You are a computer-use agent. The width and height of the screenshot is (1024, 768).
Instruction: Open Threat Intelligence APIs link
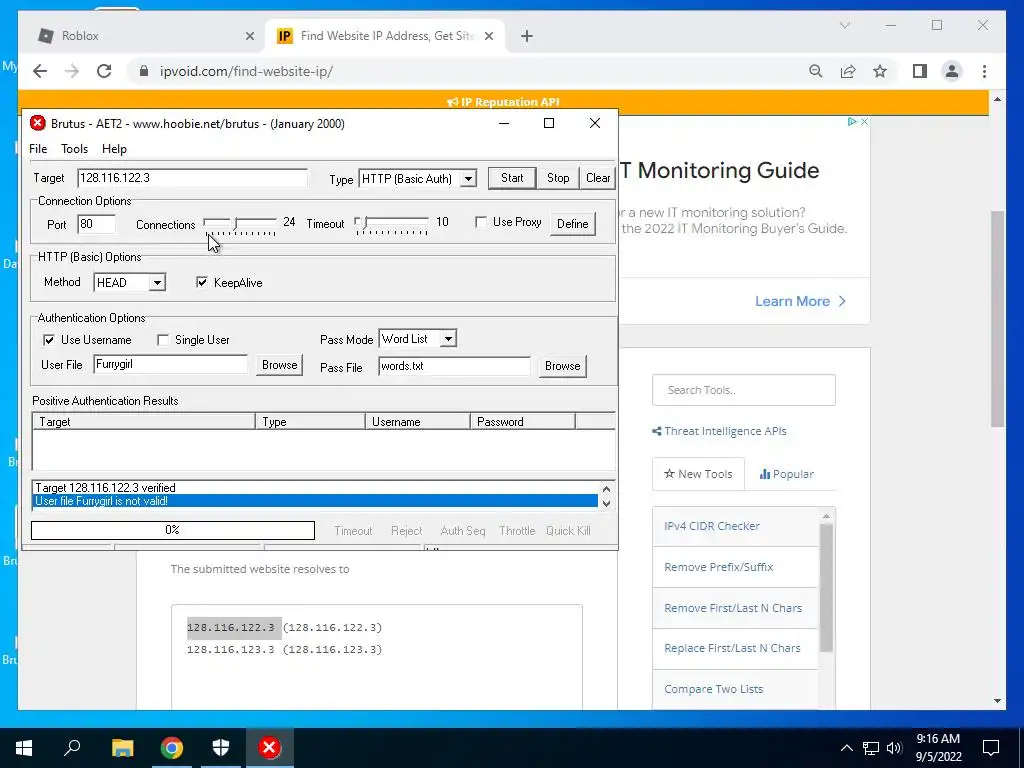pos(719,431)
